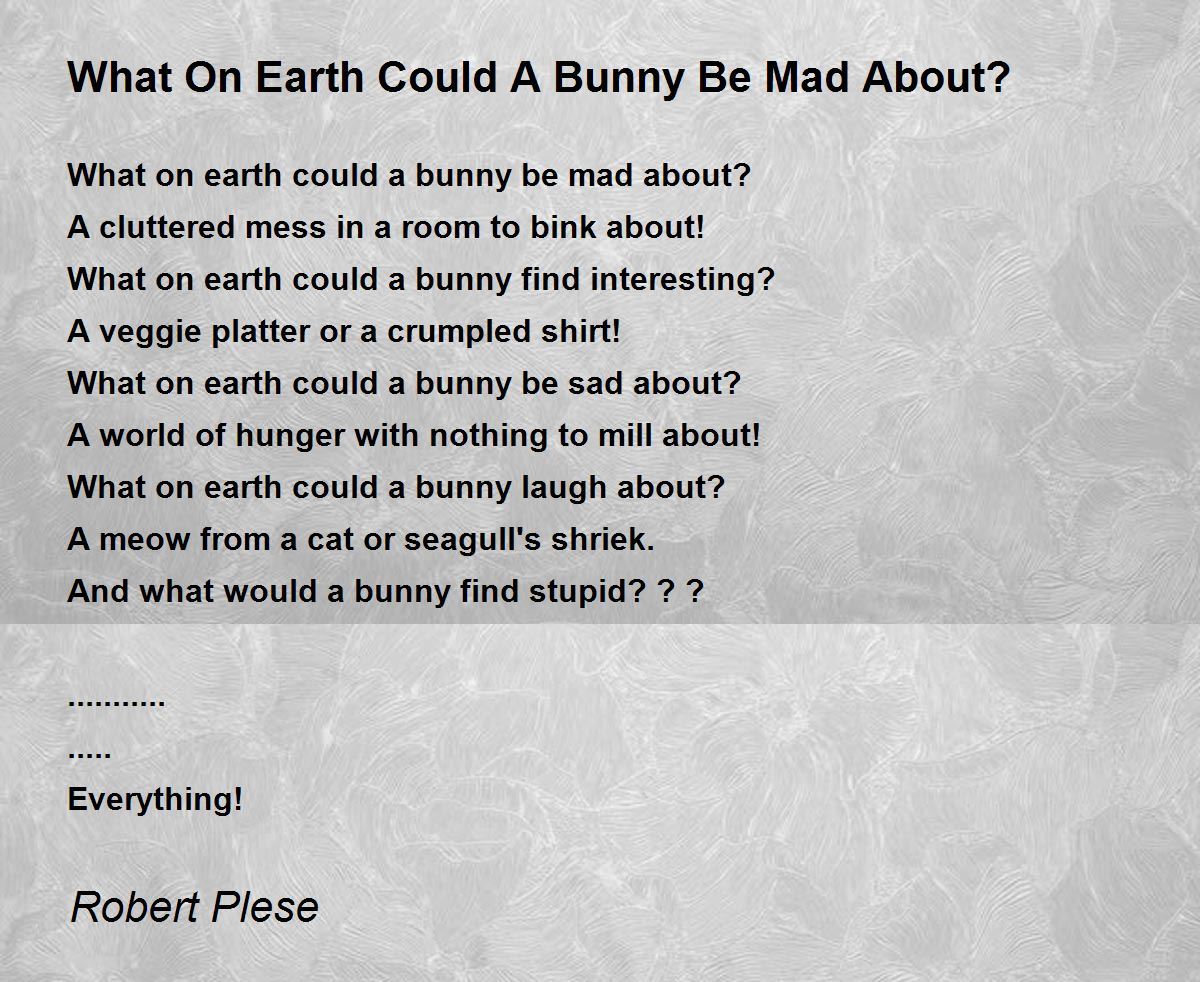
Task: Click the poem title heading
Action: point(539,77)
